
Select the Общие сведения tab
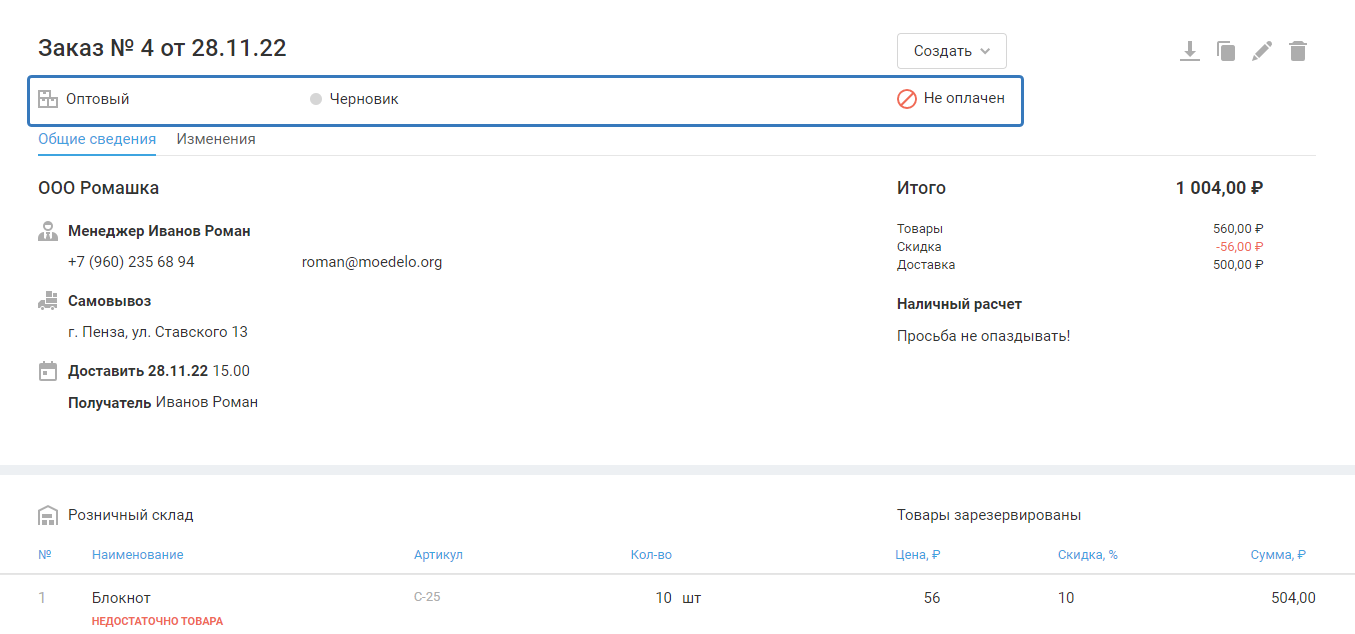(97, 139)
